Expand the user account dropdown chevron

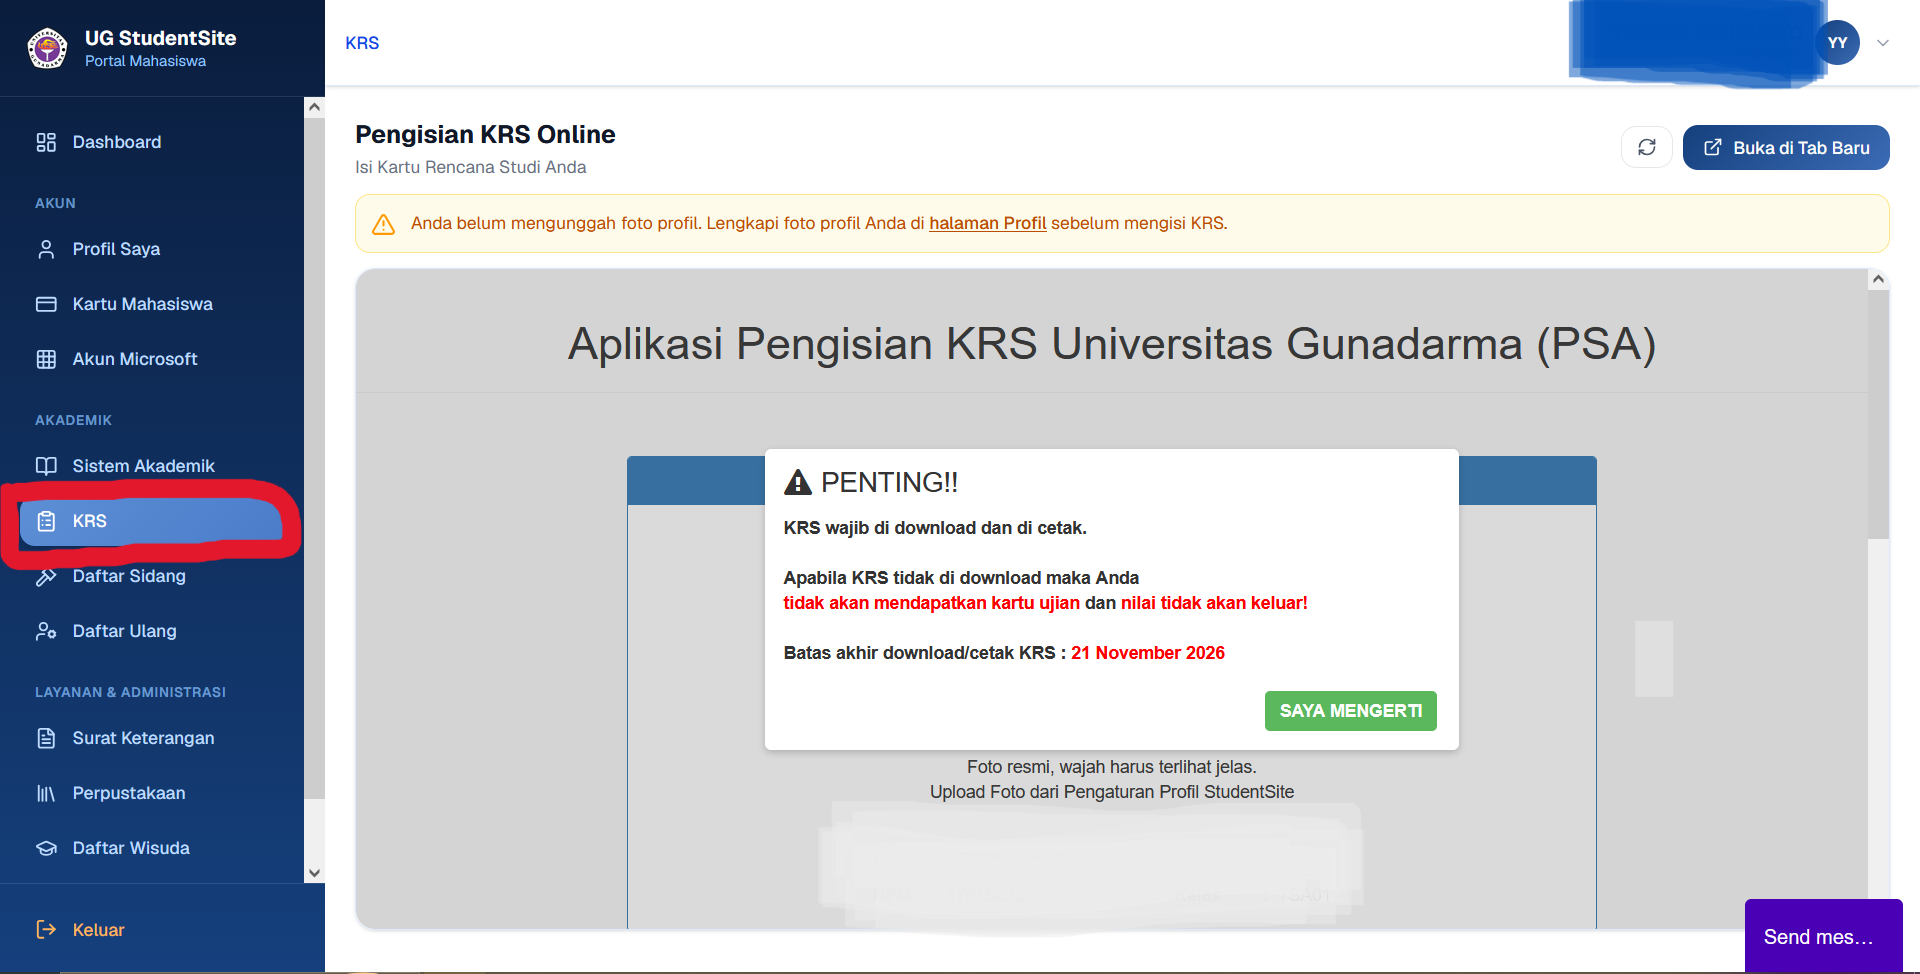(1883, 43)
